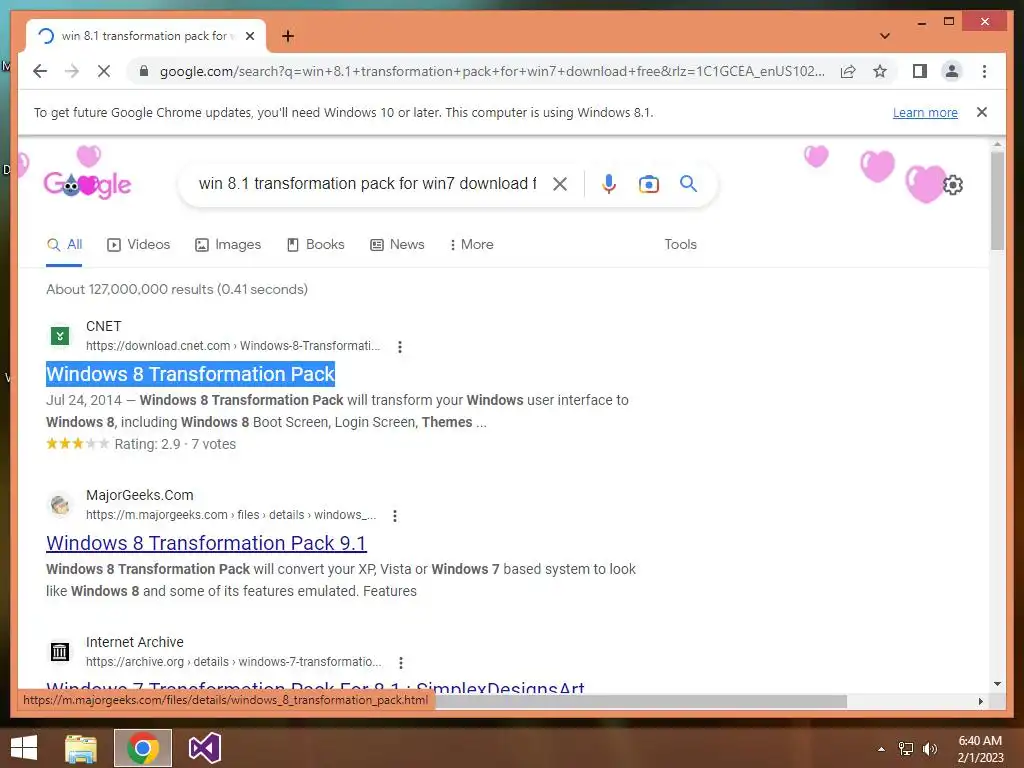Viewport: 1024px width, 768px height.
Task: Open MajorGeeks result three-dot options
Action: [x=394, y=516]
